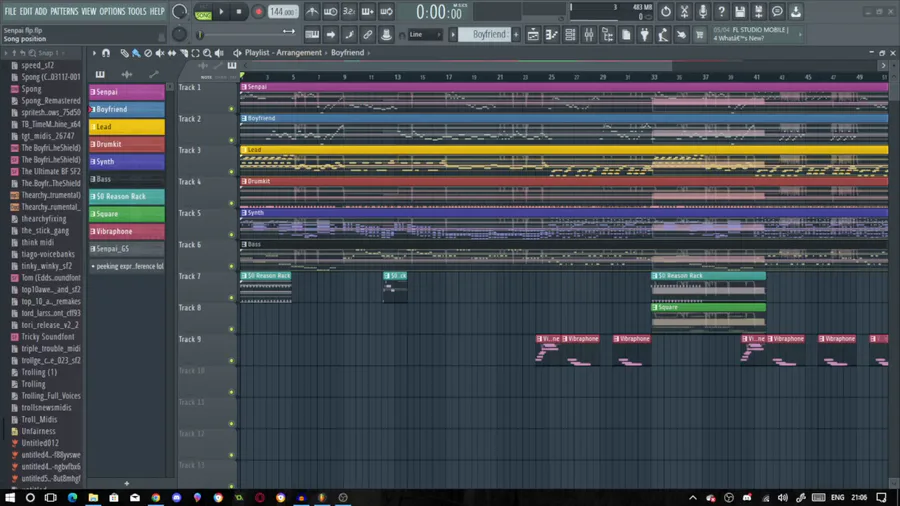Viewport: 900px width, 506px height.
Task: Save project with the floppy disk icon
Action: (x=740, y=11)
